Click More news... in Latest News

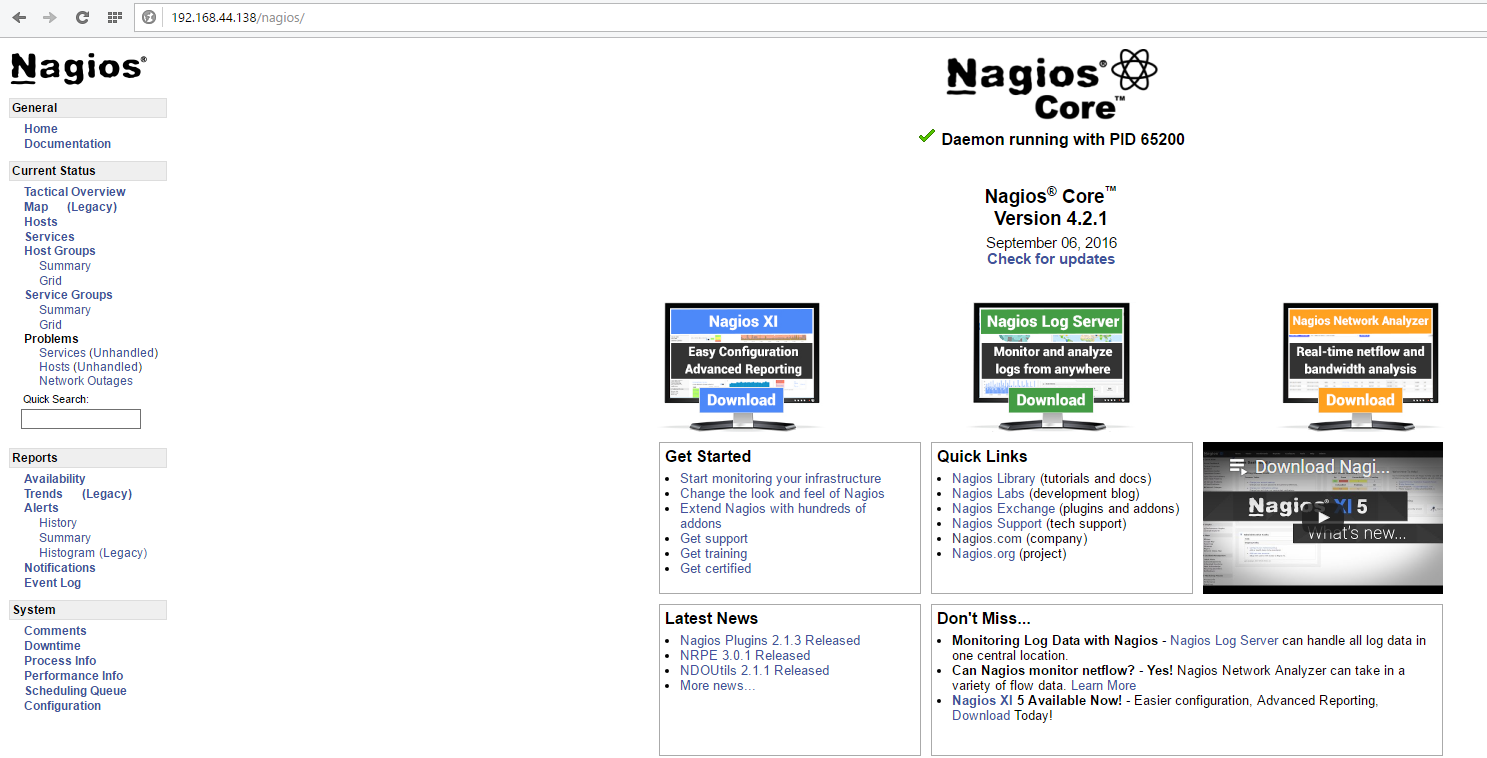717,684
